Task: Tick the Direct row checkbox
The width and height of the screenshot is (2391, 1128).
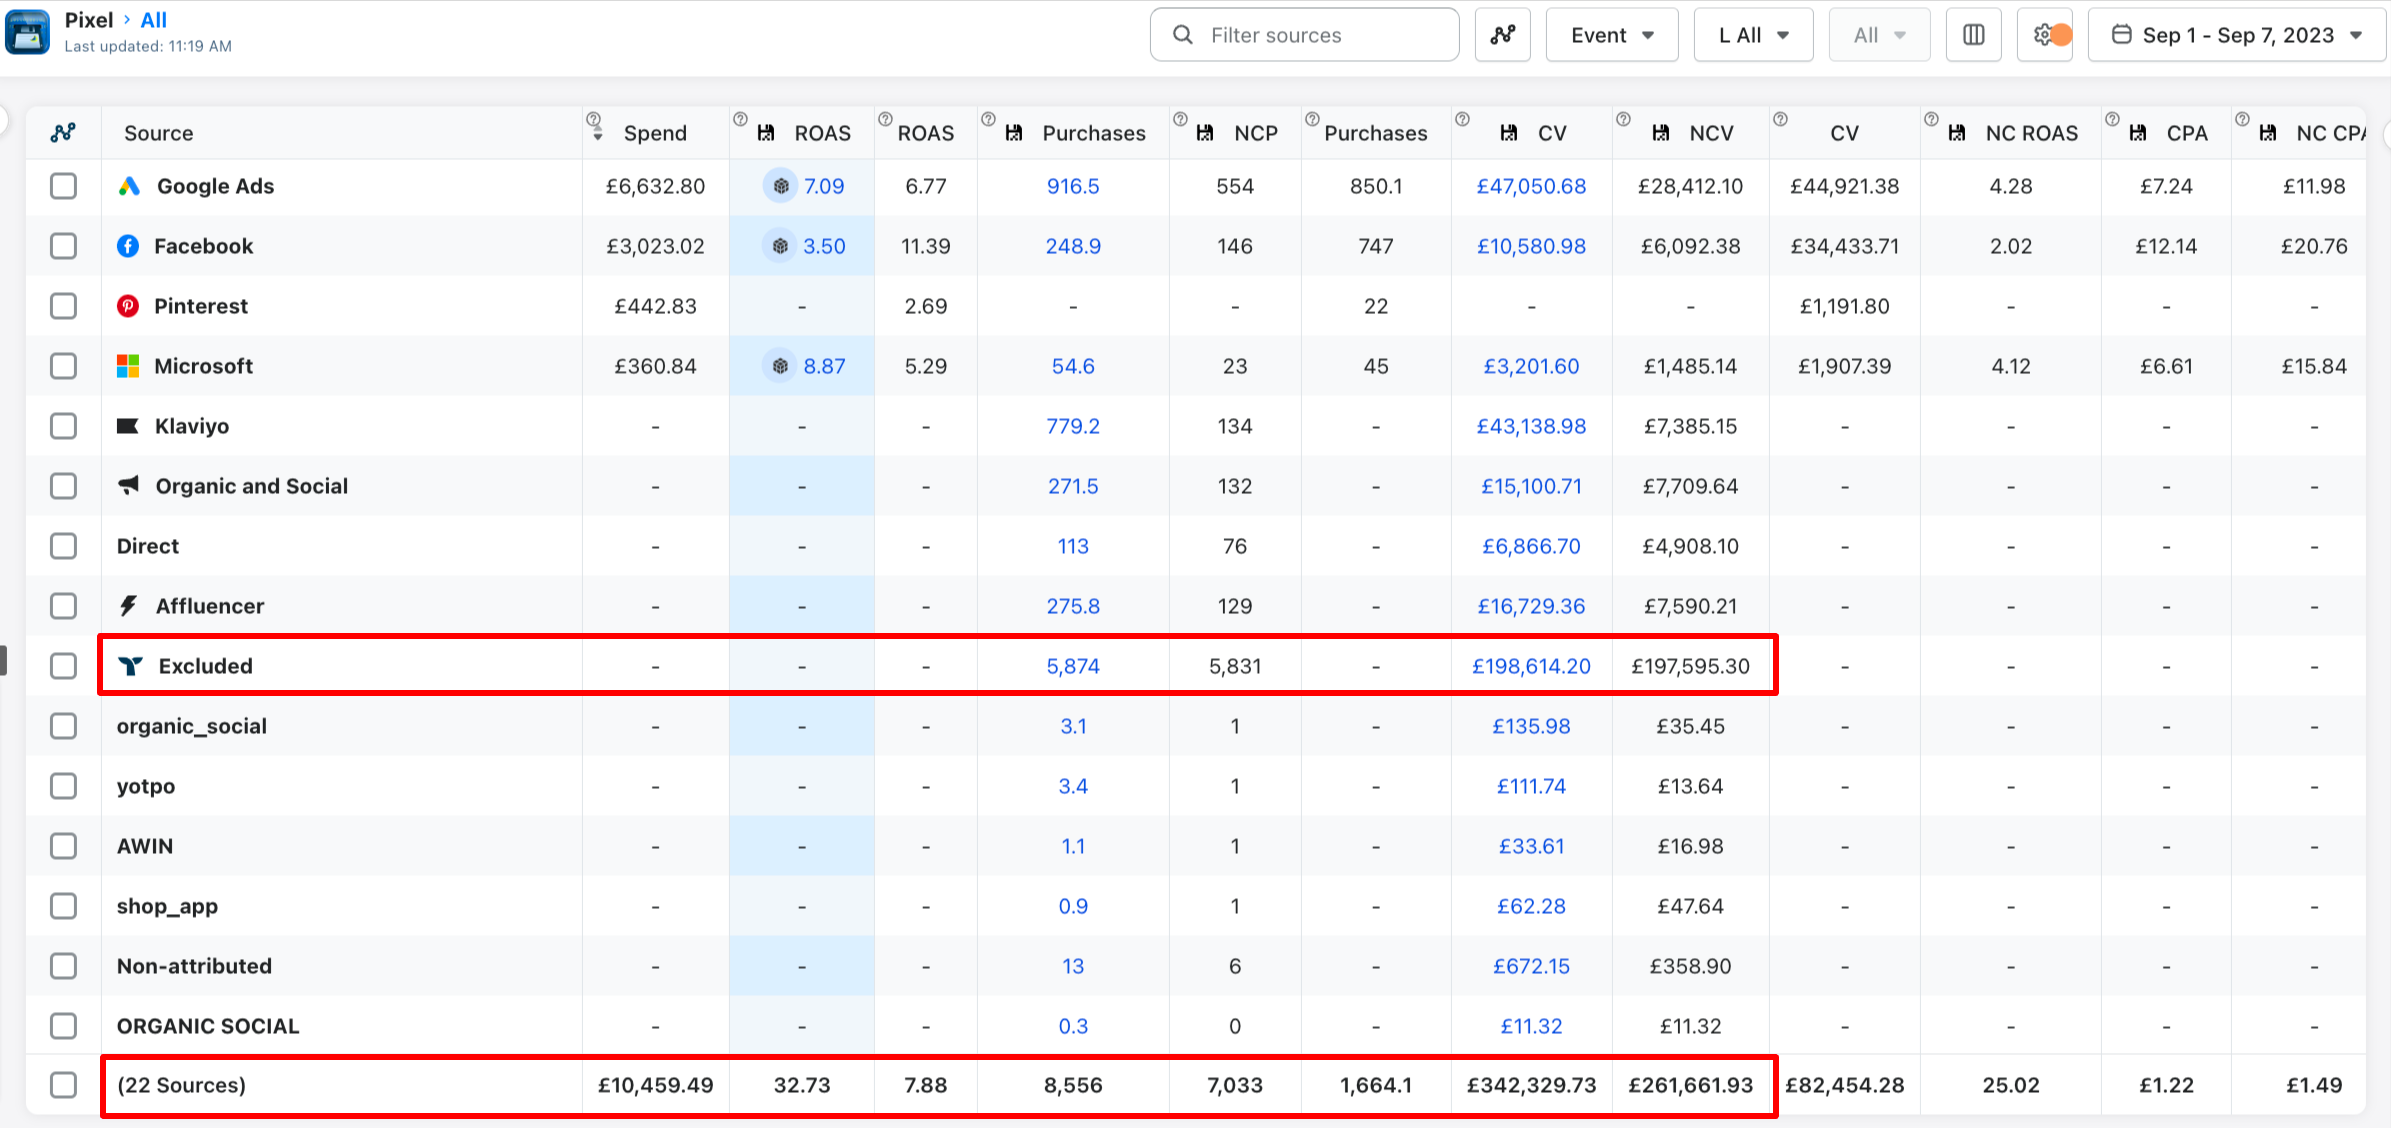Action: click(x=63, y=546)
